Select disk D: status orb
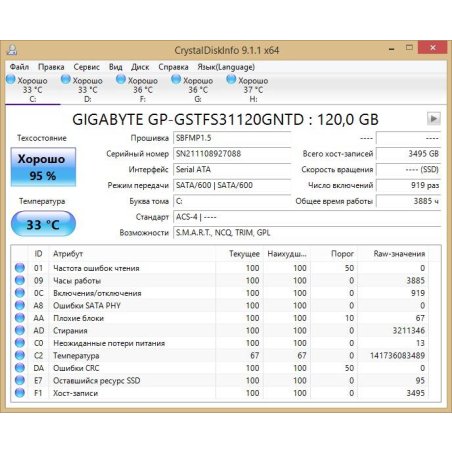Screen dimensions: 452x452 point(66,80)
